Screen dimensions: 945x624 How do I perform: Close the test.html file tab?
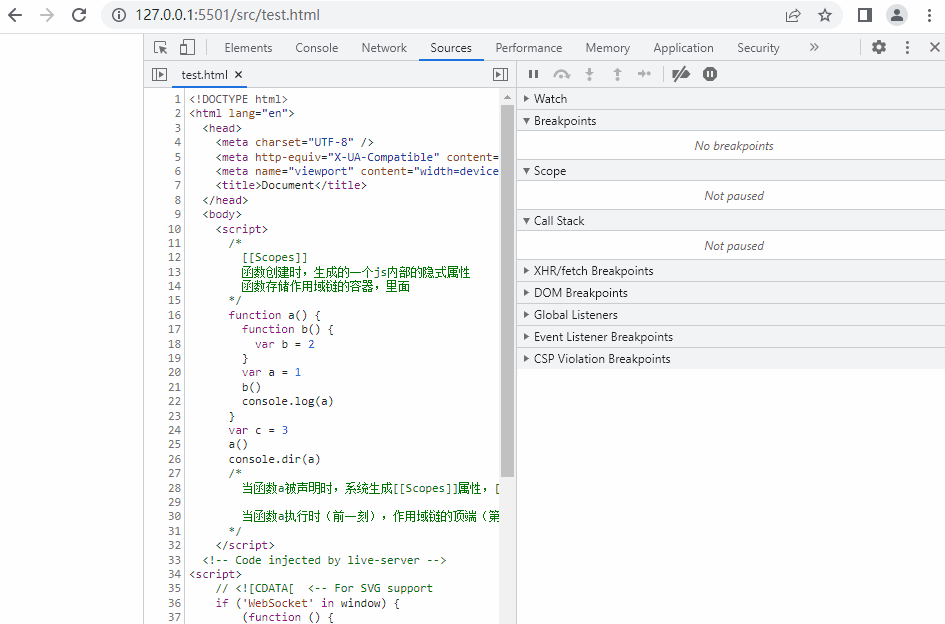(239, 75)
